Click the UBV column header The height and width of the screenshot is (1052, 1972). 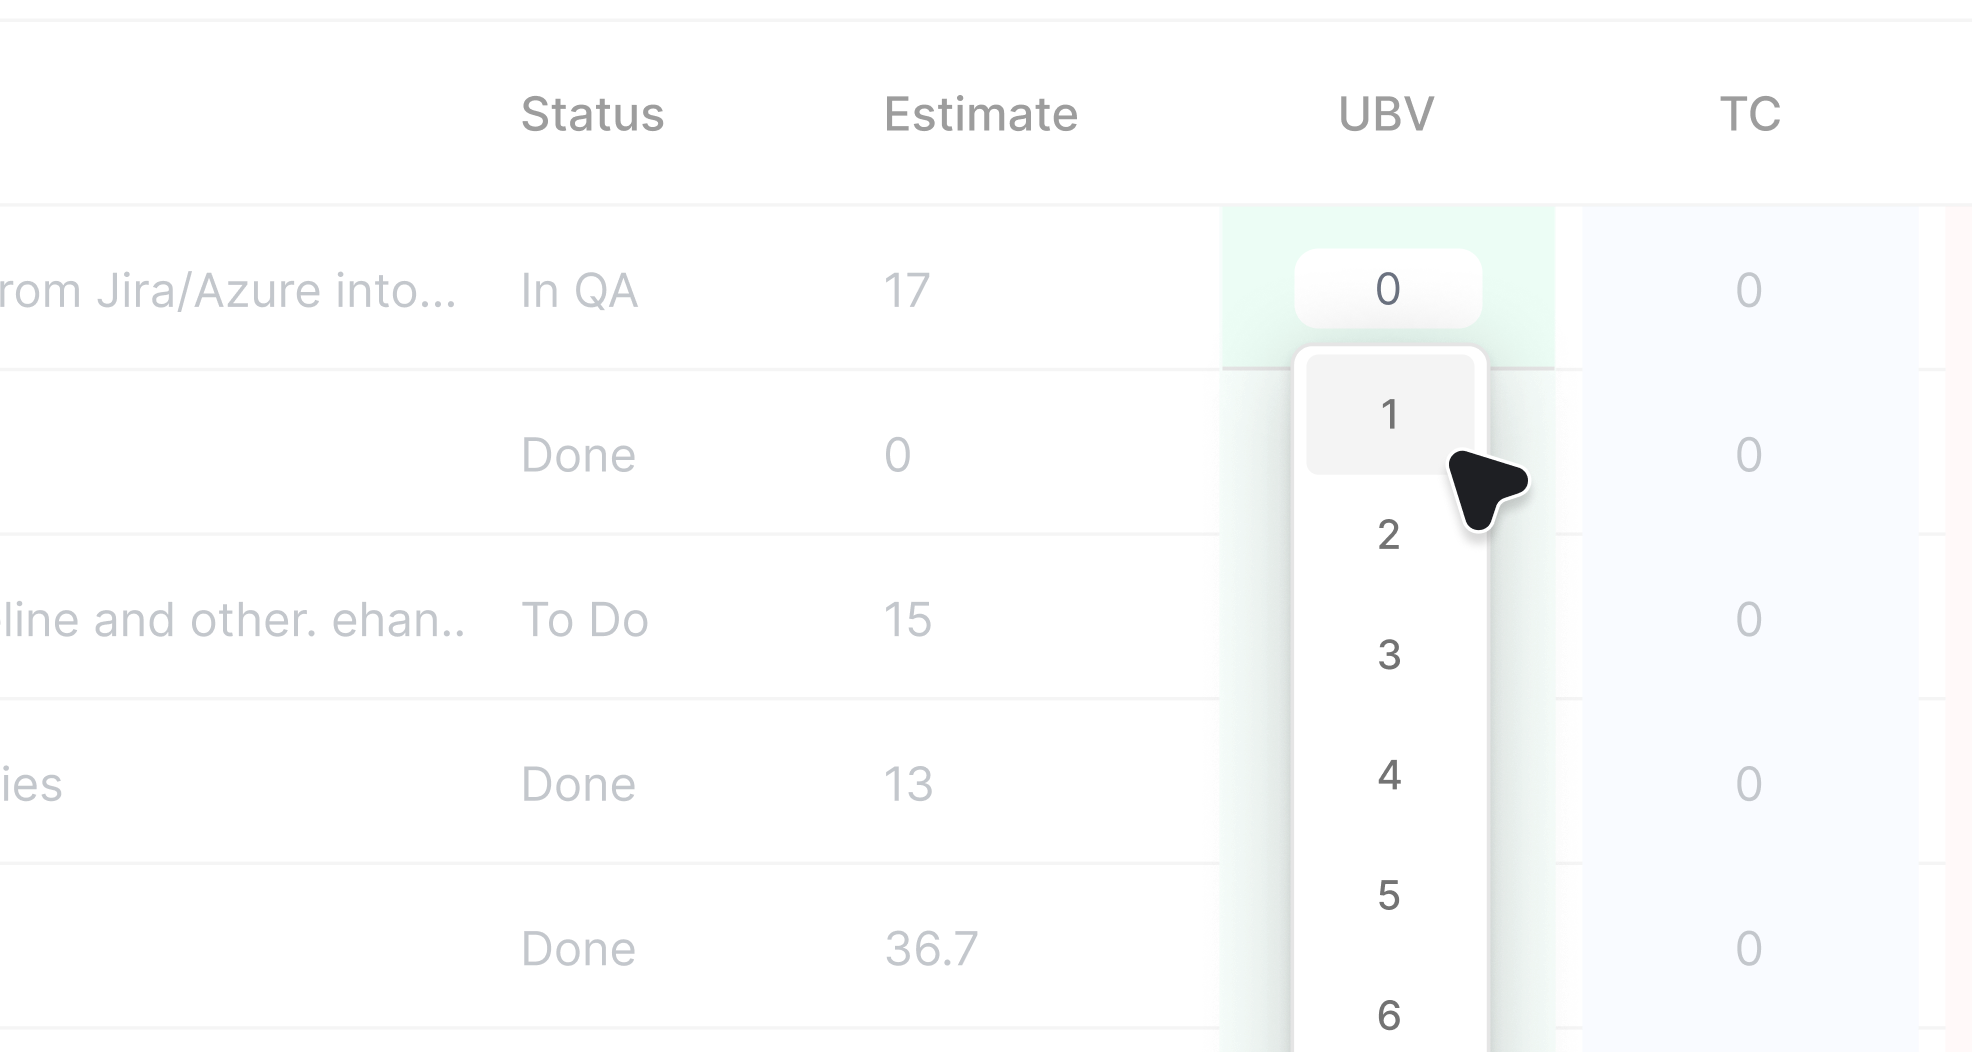pyautogui.click(x=1386, y=114)
